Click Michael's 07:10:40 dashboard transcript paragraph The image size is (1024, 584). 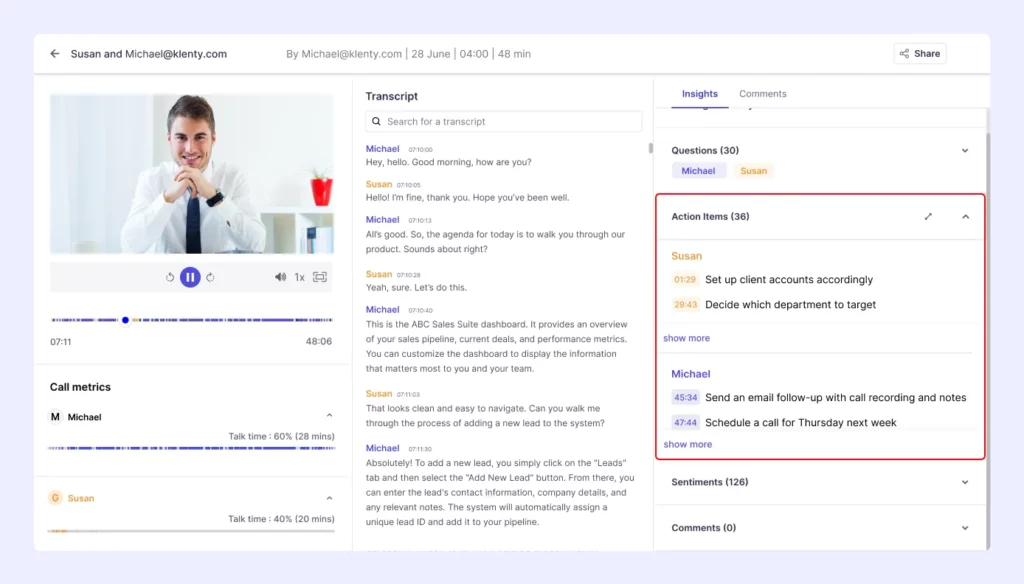pos(497,346)
